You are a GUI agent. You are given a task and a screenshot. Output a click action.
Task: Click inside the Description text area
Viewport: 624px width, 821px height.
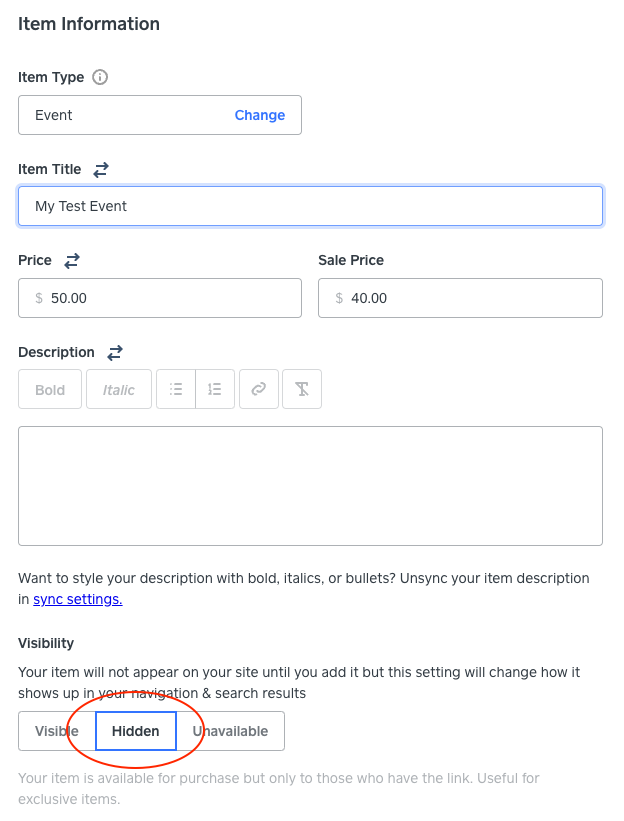tap(310, 486)
